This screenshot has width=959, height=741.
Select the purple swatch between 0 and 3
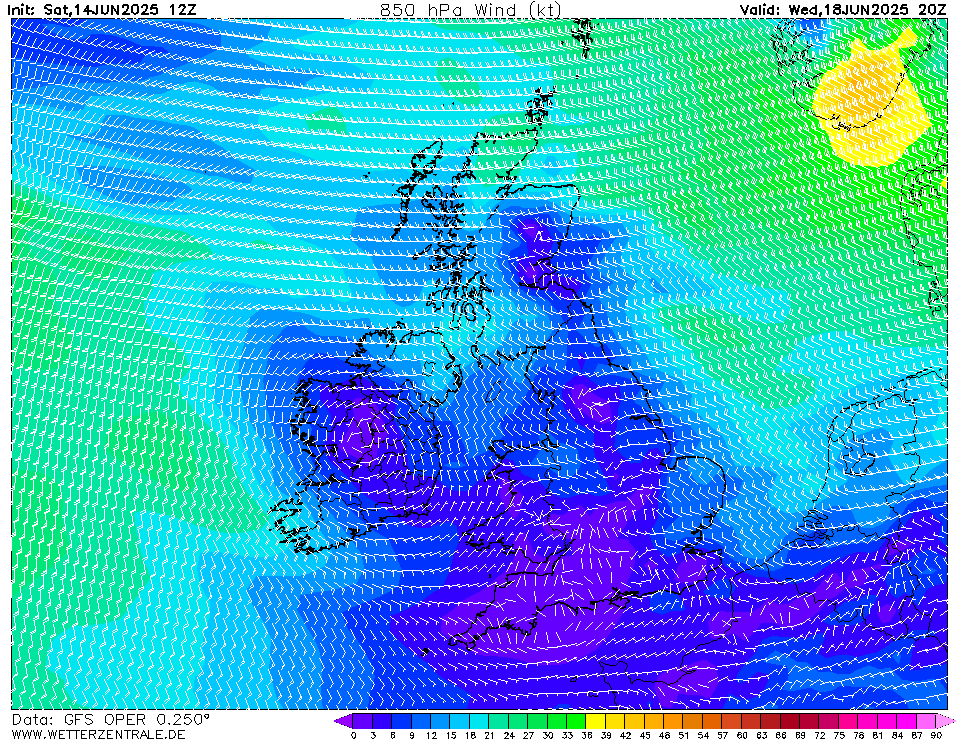[x=363, y=721]
